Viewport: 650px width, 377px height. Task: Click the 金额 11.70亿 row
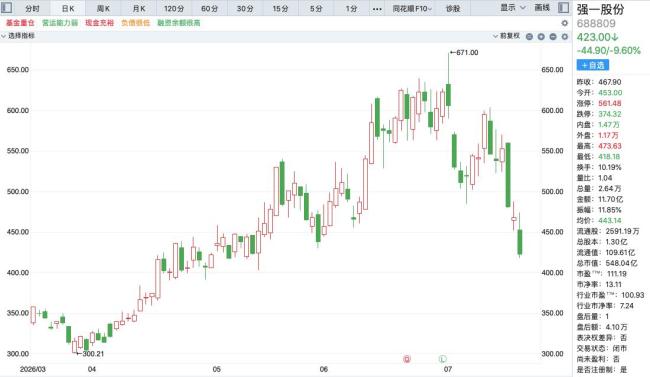[x=600, y=199]
